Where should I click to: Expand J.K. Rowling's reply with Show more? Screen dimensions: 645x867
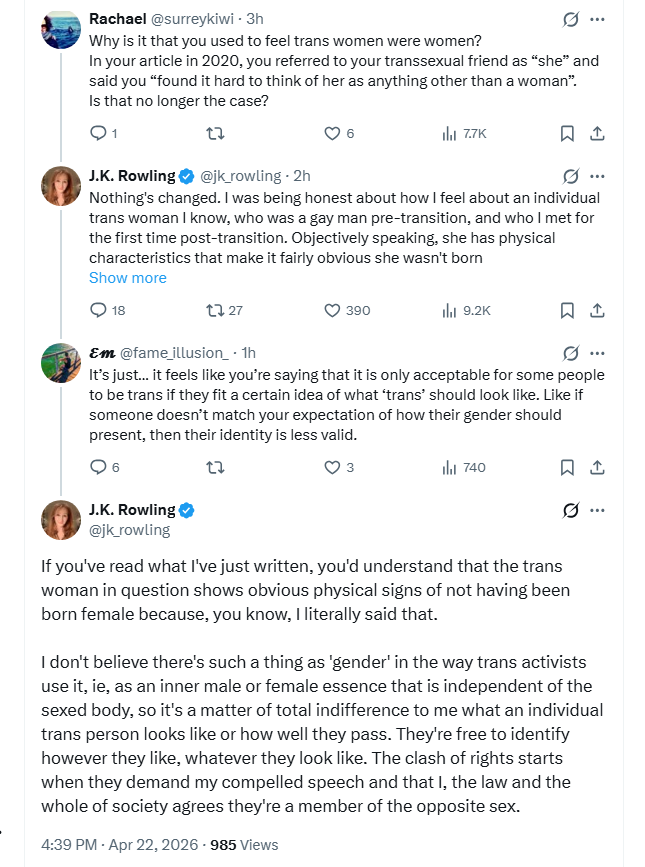(128, 278)
